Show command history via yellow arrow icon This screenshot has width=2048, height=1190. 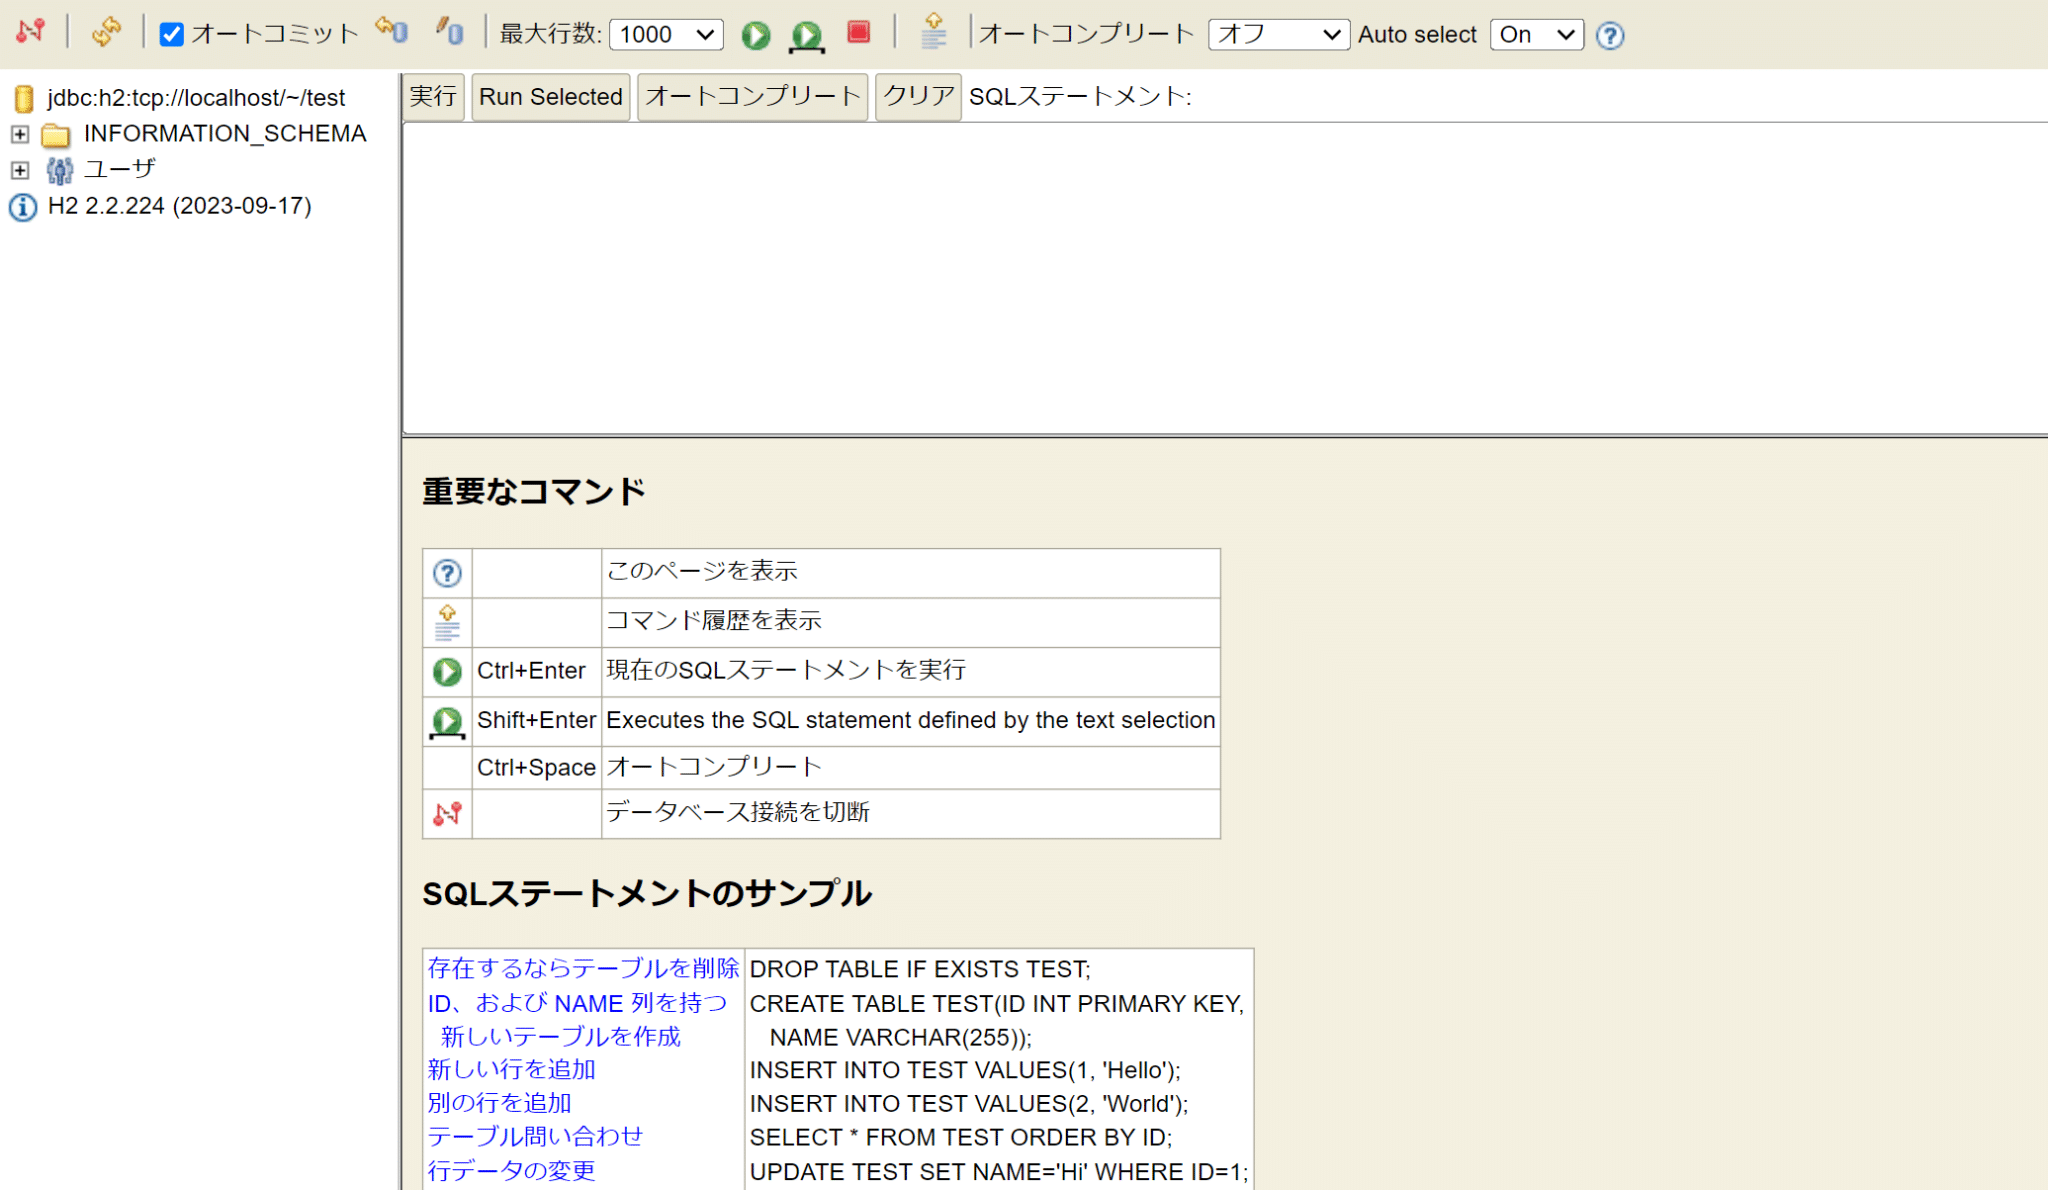point(933,33)
